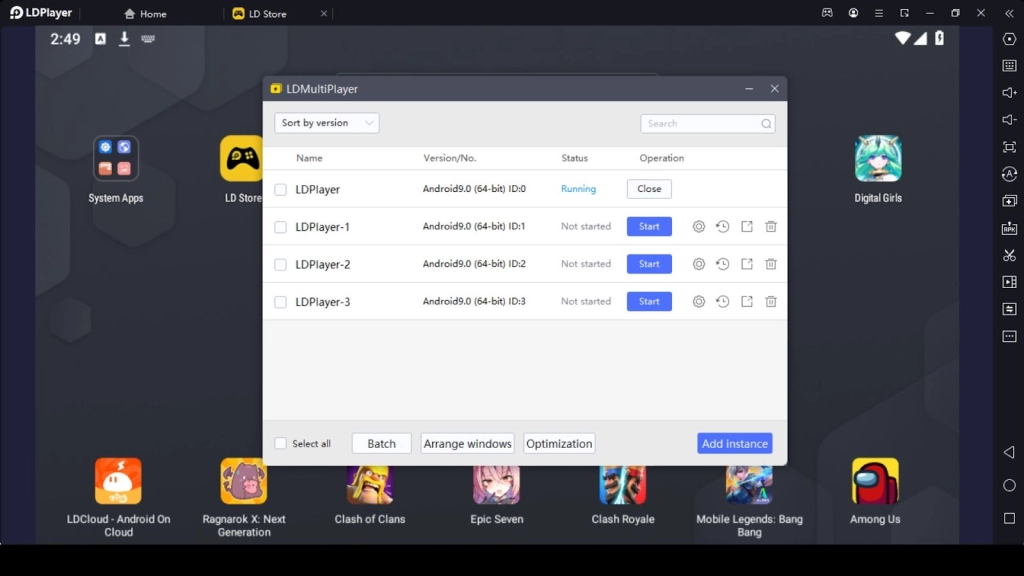This screenshot has width=1024, height=576.
Task: Close the LD Store tab
Action: pyautogui.click(x=323, y=13)
